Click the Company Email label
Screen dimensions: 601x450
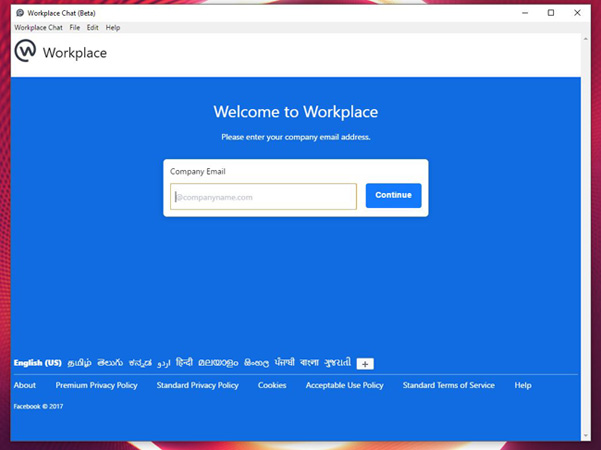pos(198,171)
